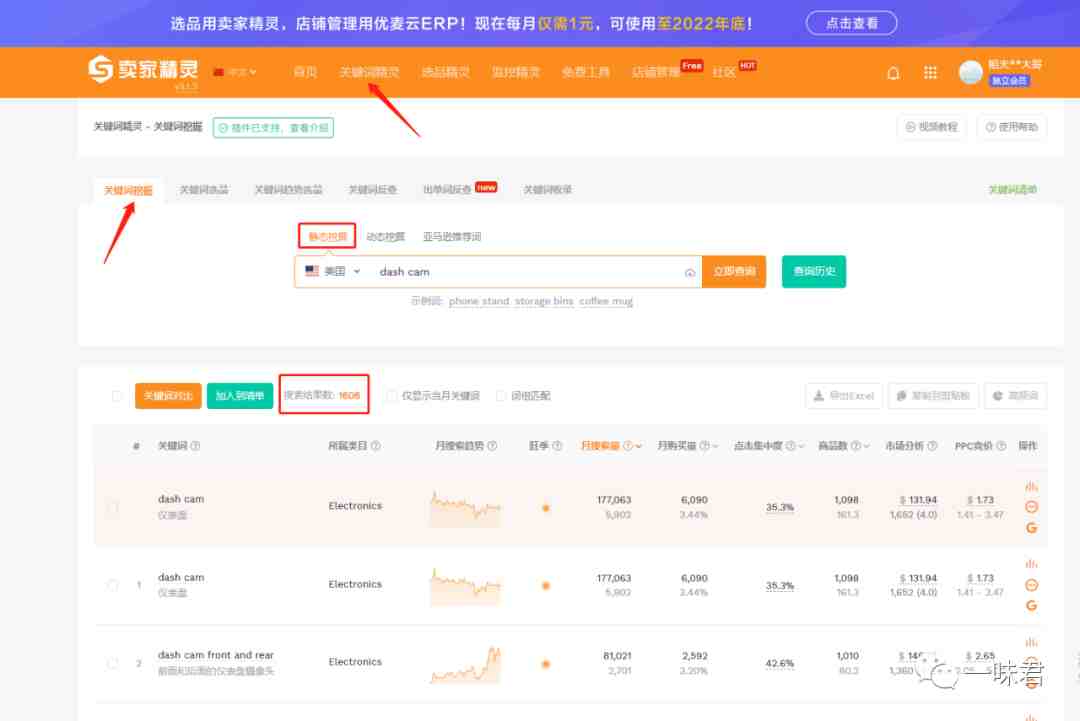The image size is (1080, 721).
Task: Open the Free-badged store menu item
Action: pos(656,72)
